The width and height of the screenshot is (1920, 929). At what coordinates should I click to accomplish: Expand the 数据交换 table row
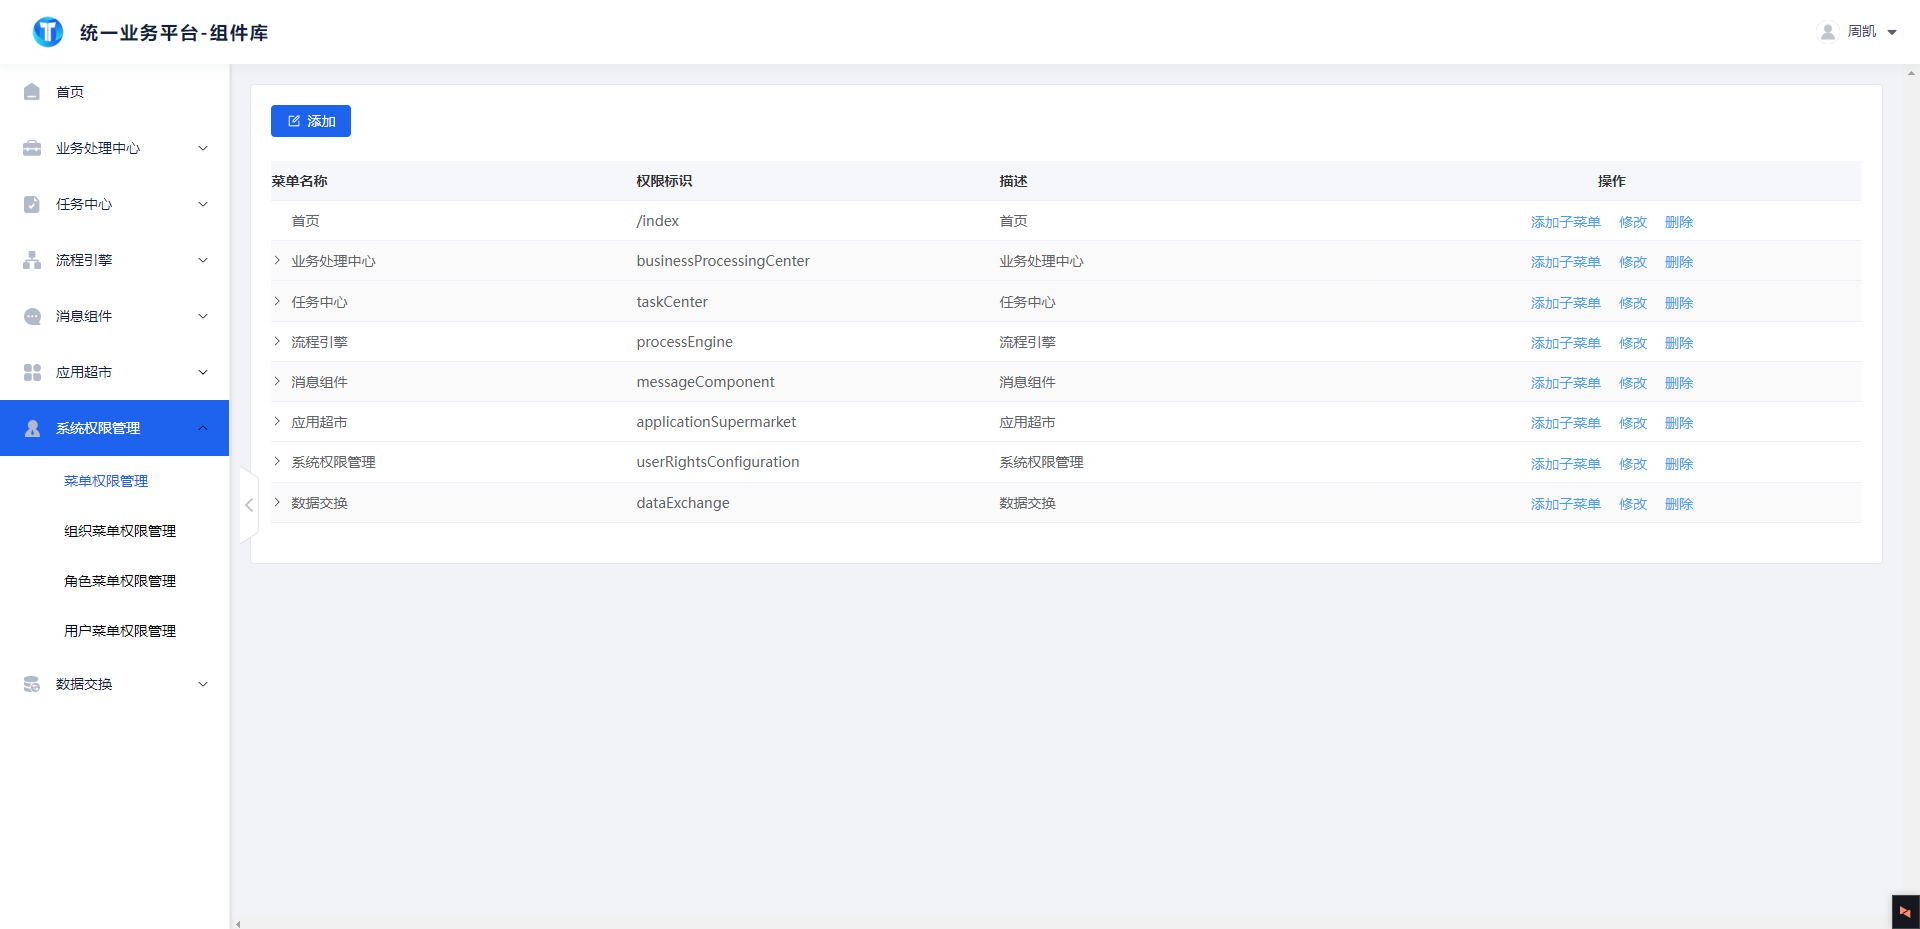277,502
